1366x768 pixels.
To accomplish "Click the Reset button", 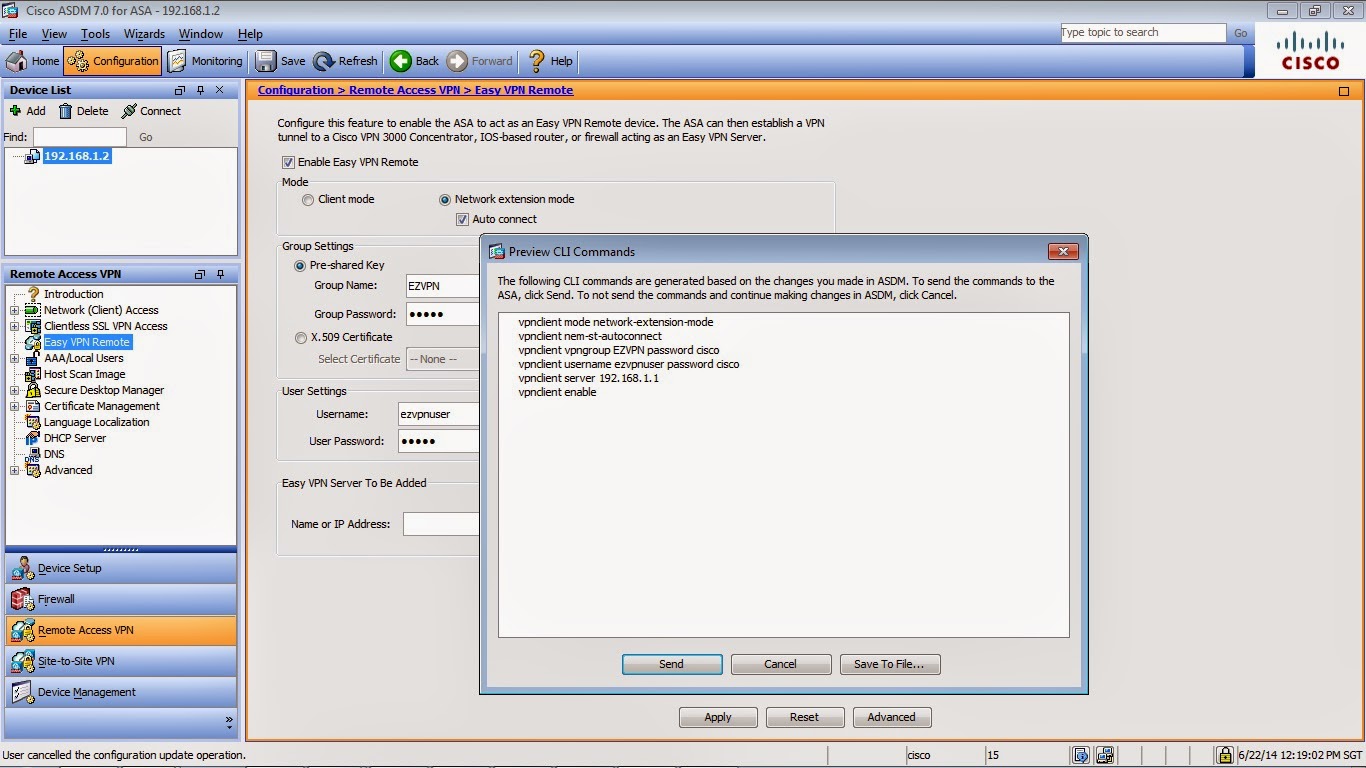I will (x=805, y=717).
